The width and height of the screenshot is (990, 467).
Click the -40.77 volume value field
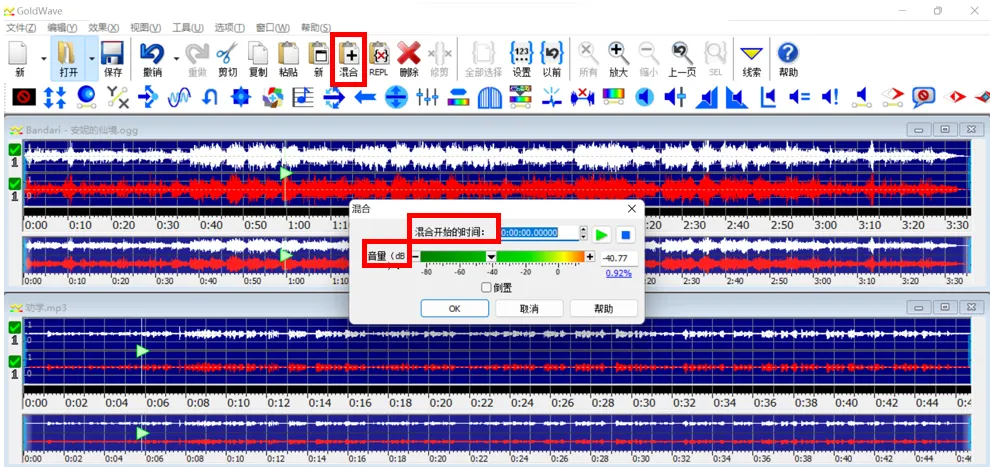point(619,257)
